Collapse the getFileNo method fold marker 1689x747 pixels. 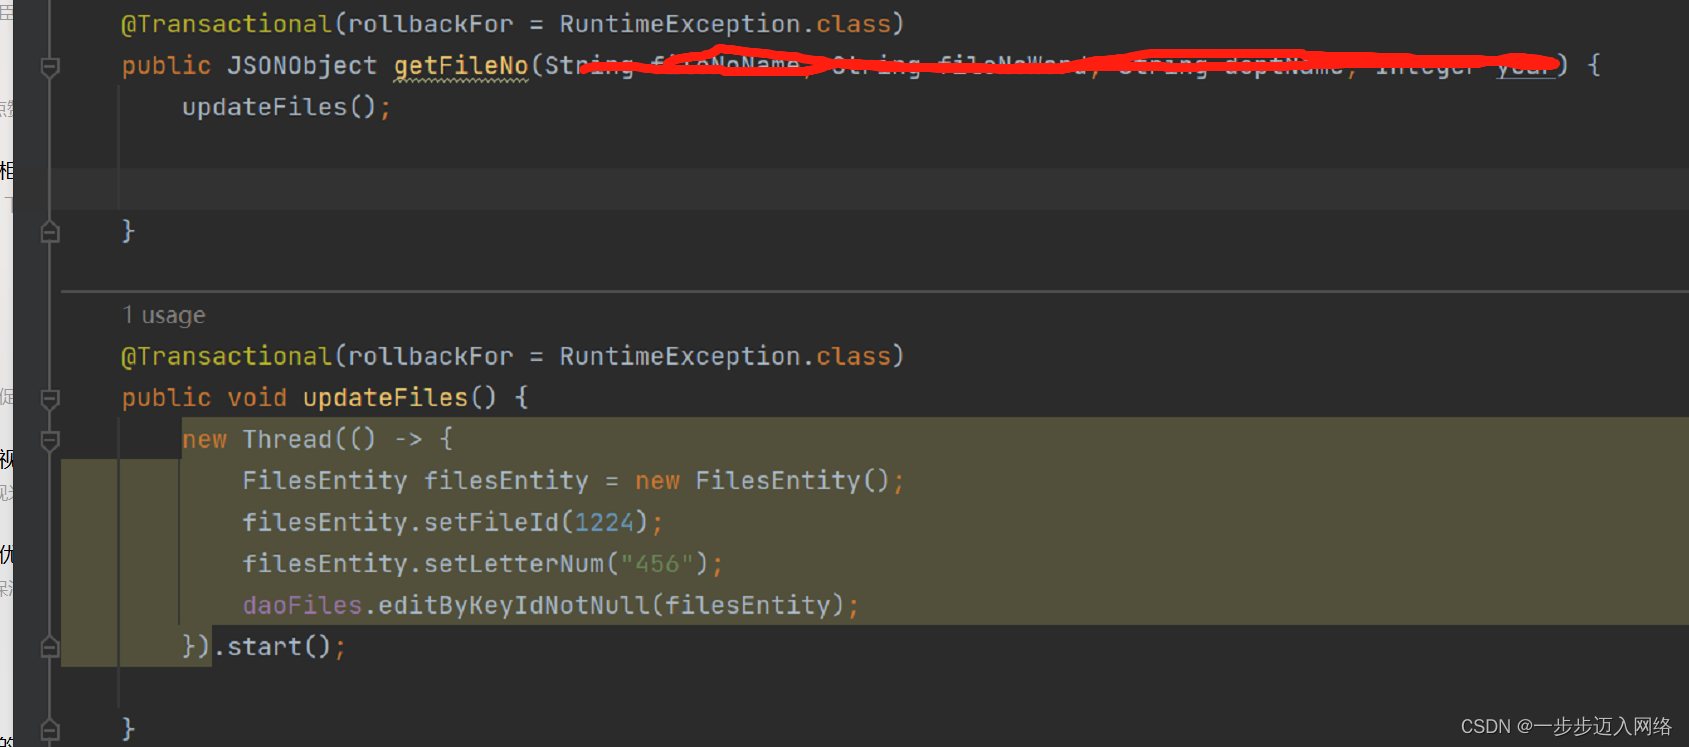(49, 67)
